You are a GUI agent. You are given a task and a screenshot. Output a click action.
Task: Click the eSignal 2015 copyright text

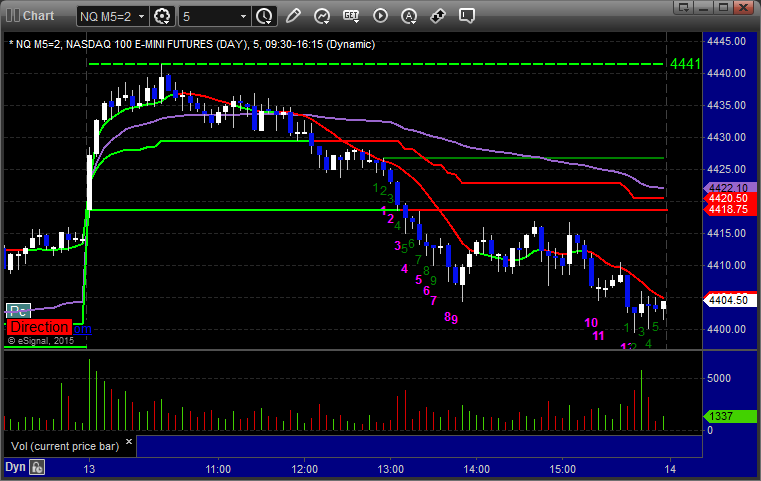tap(41, 341)
